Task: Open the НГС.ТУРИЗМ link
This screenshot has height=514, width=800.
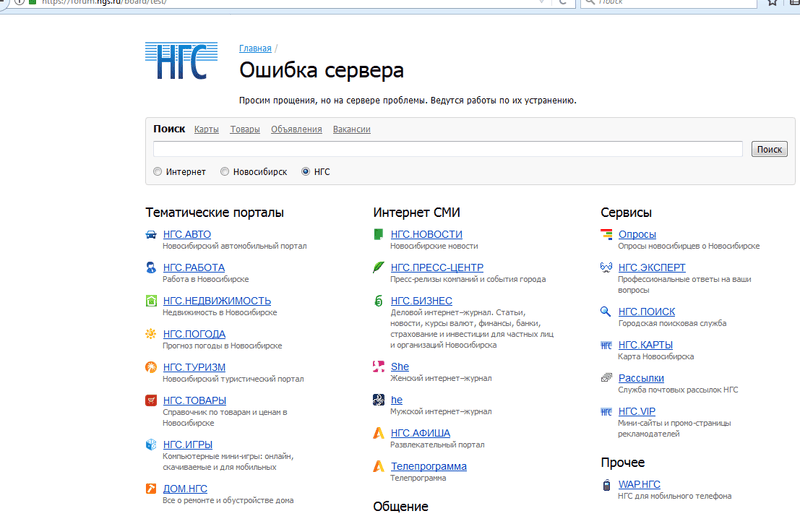Action: [x=194, y=367]
